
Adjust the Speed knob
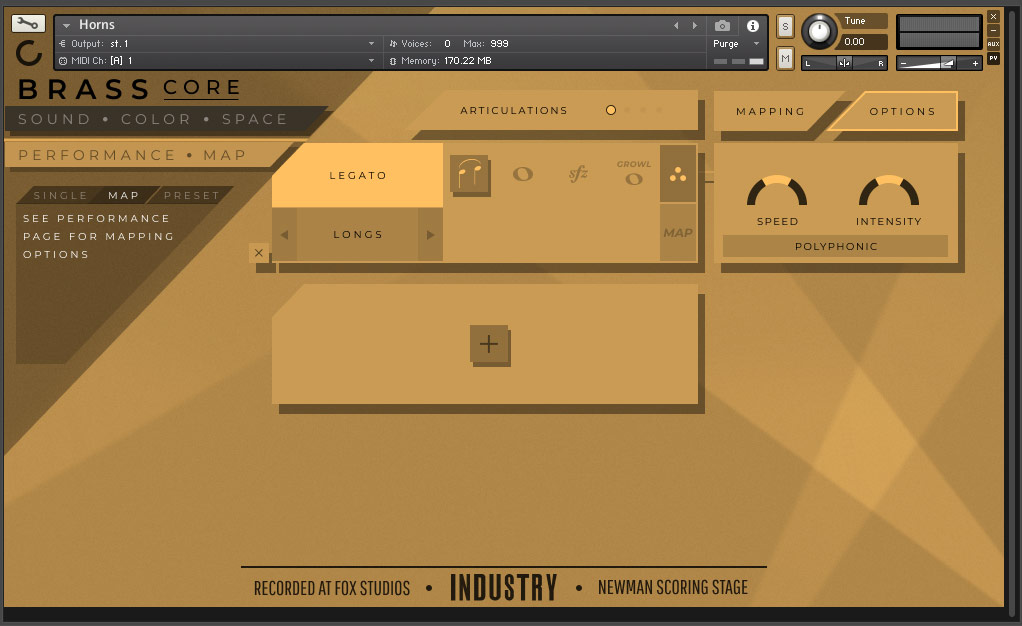[777, 193]
